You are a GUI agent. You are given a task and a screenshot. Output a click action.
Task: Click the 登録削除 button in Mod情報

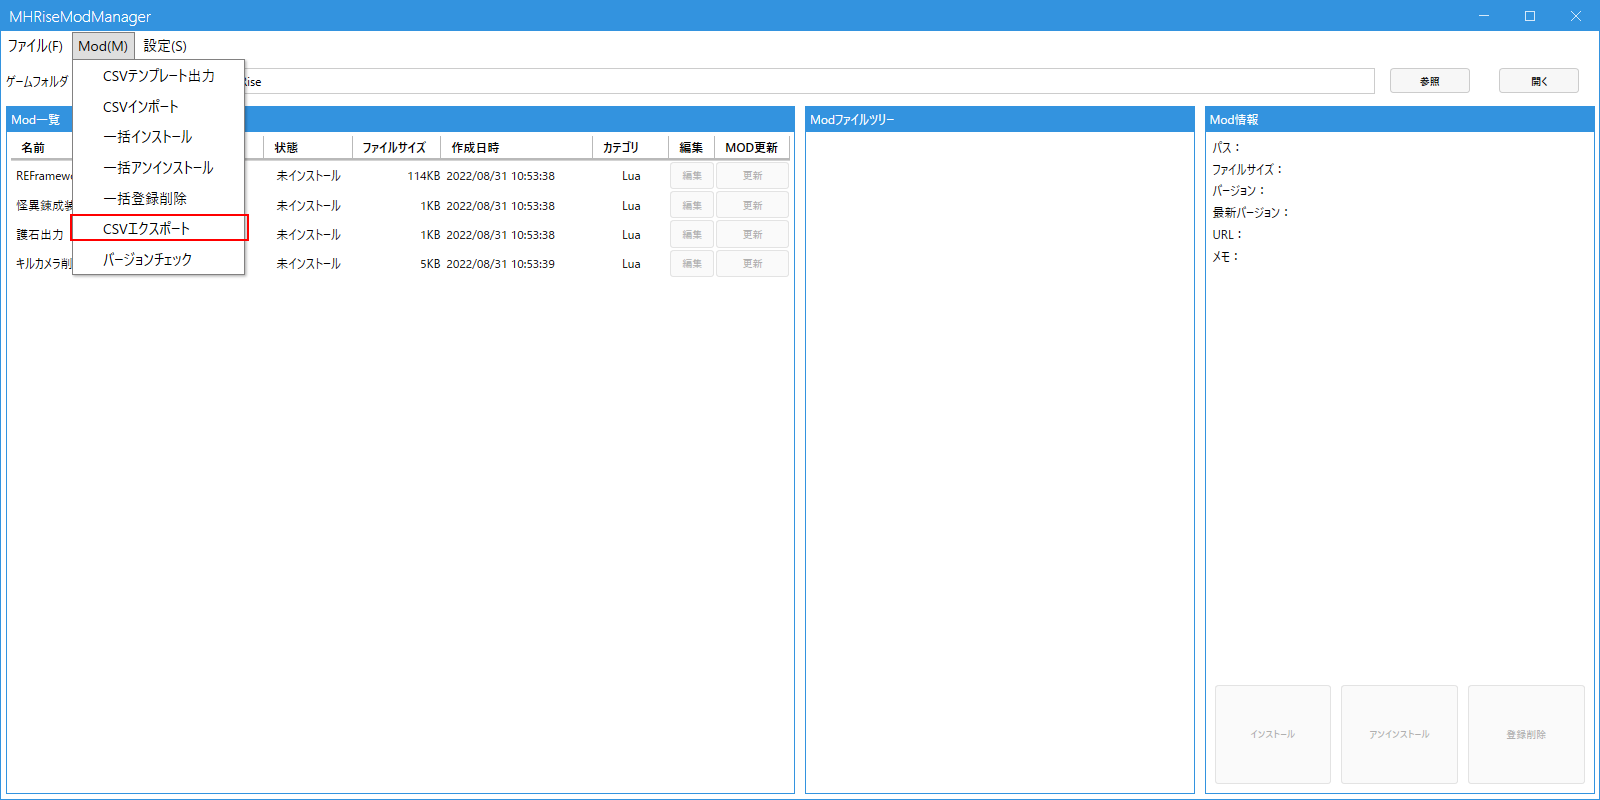(x=1526, y=734)
